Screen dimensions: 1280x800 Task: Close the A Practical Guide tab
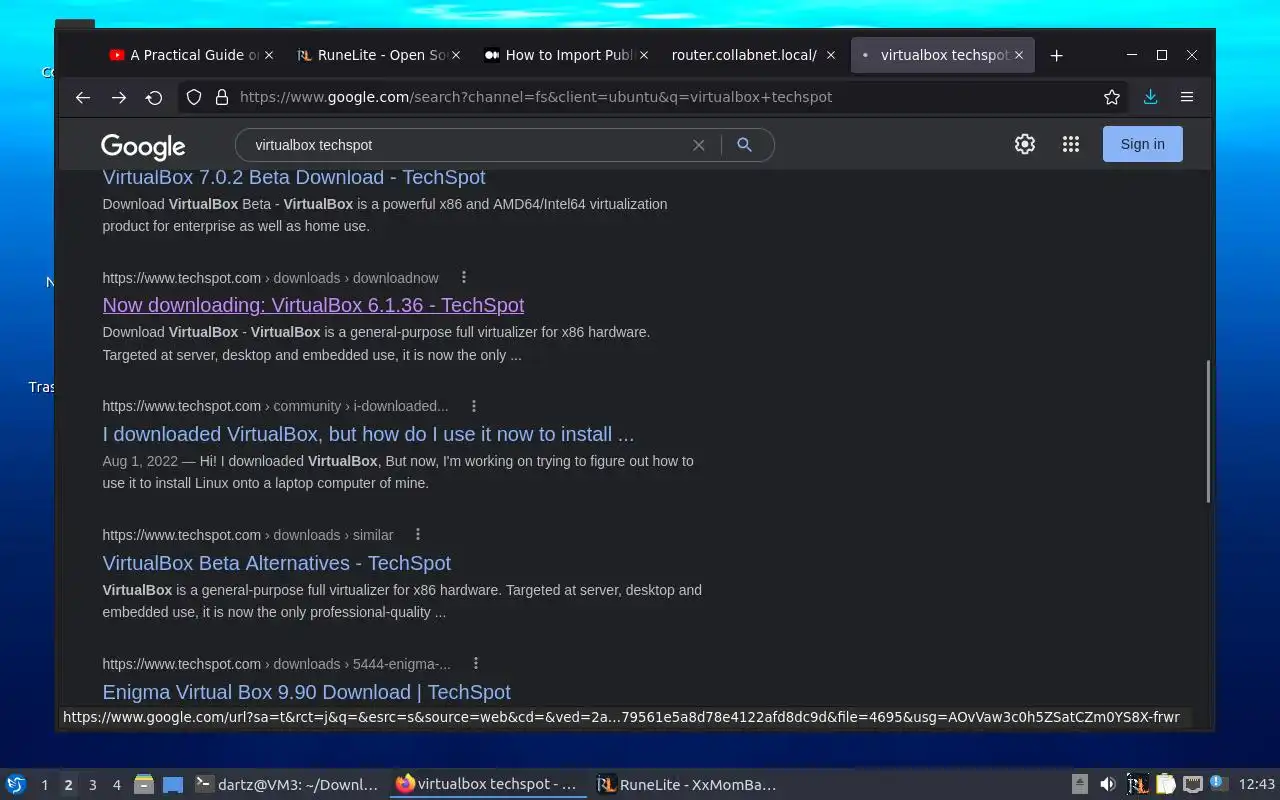click(269, 55)
